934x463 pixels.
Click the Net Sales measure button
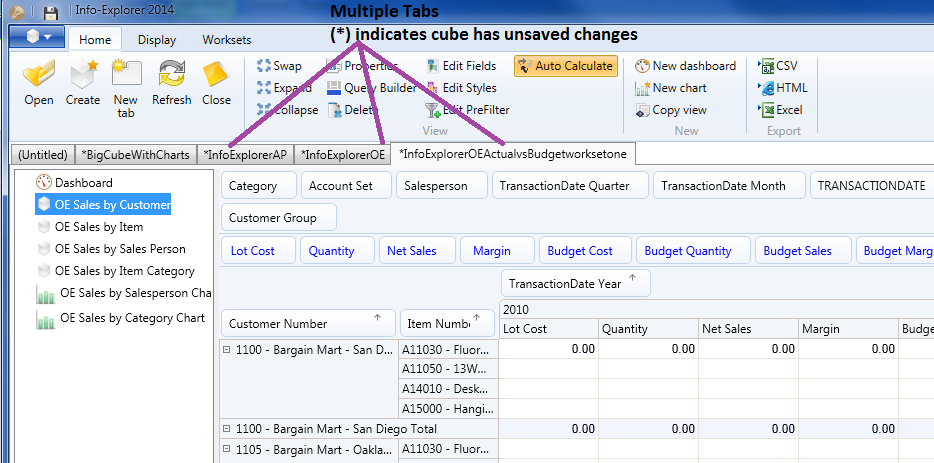pos(415,251)
